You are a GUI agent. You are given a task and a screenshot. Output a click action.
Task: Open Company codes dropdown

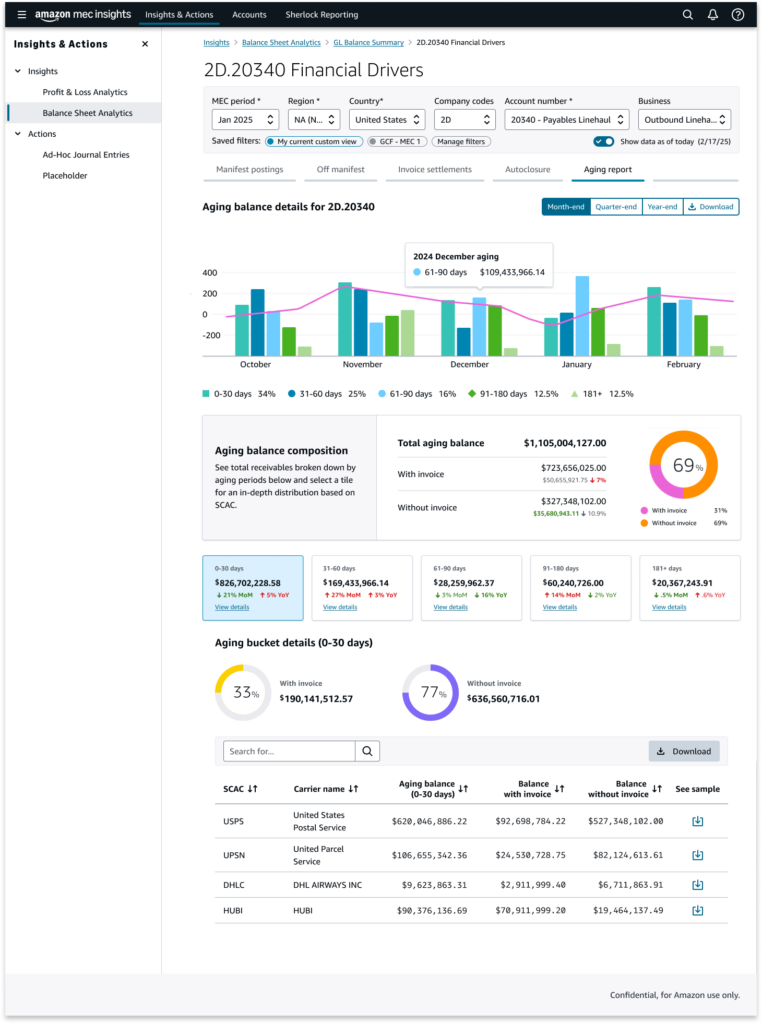(465, 120)
